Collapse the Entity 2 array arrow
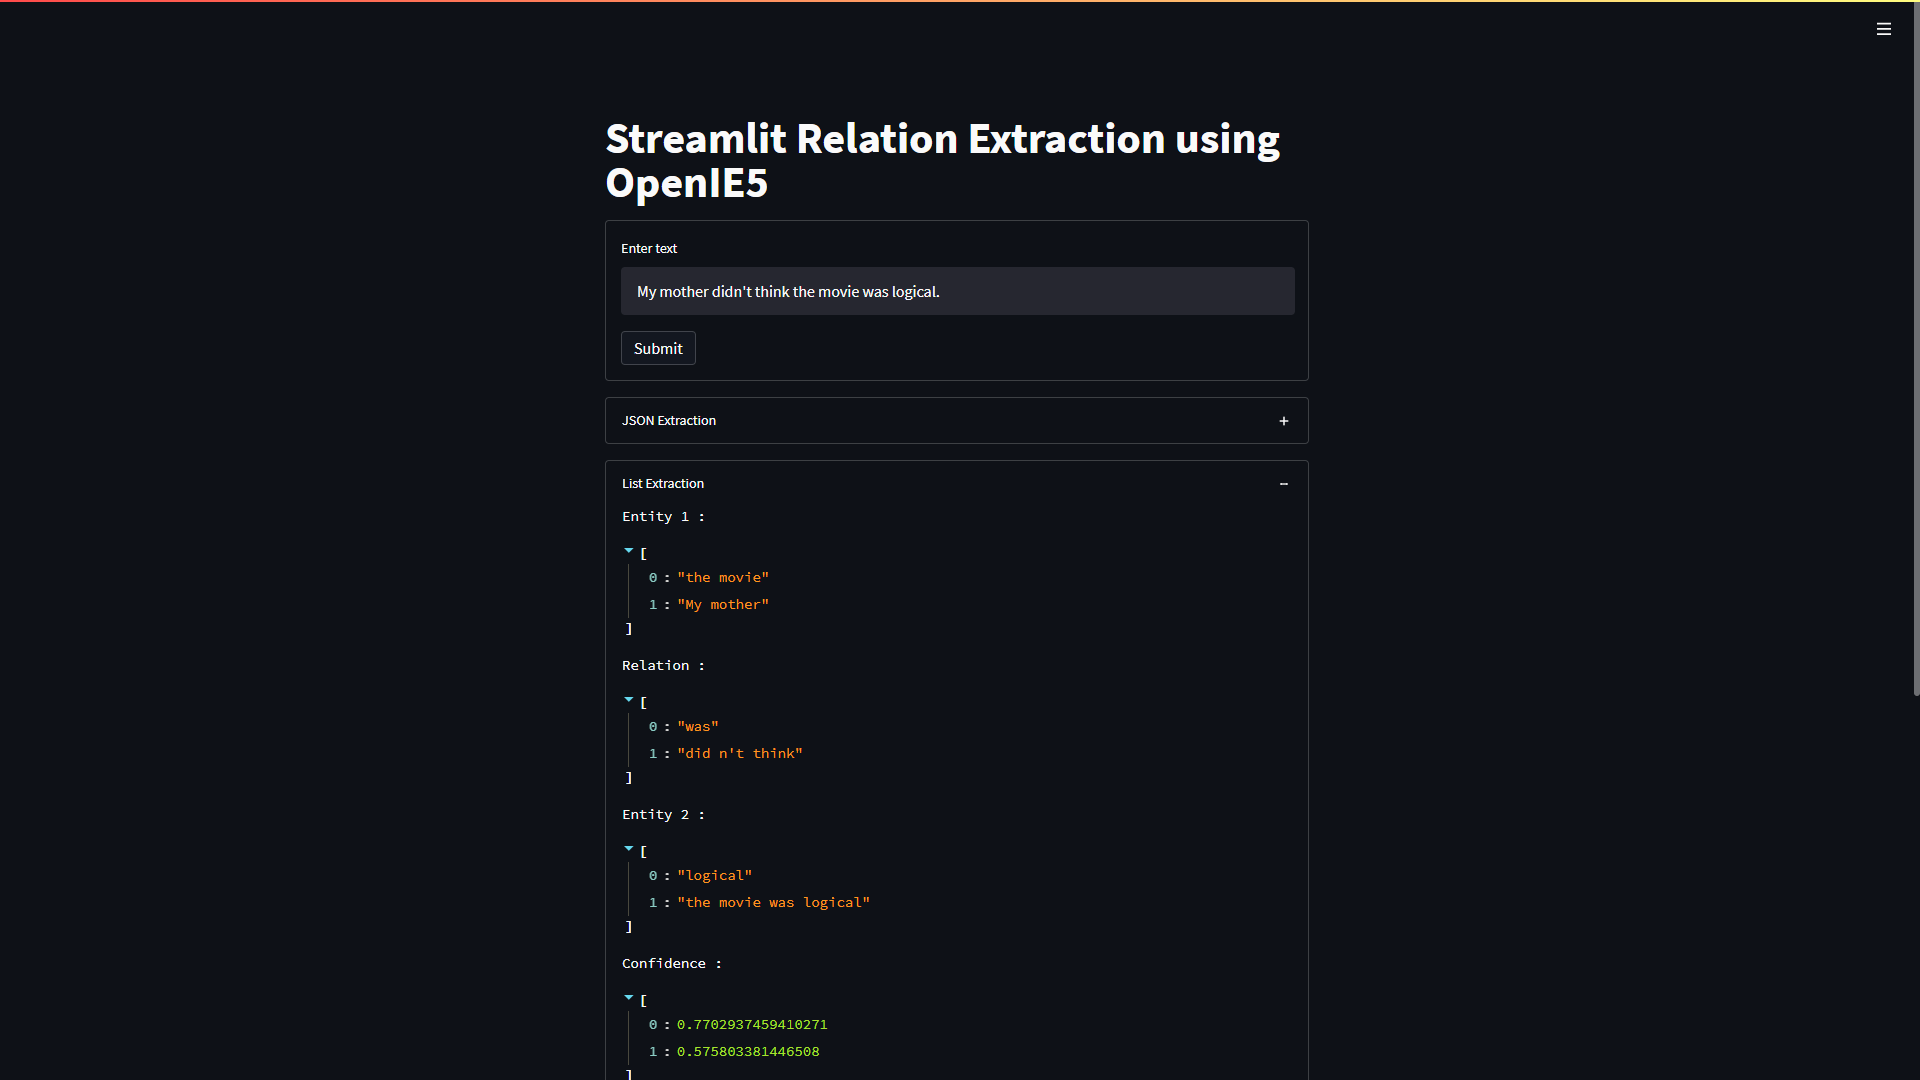1920x1080 pixels. [629, 849]
